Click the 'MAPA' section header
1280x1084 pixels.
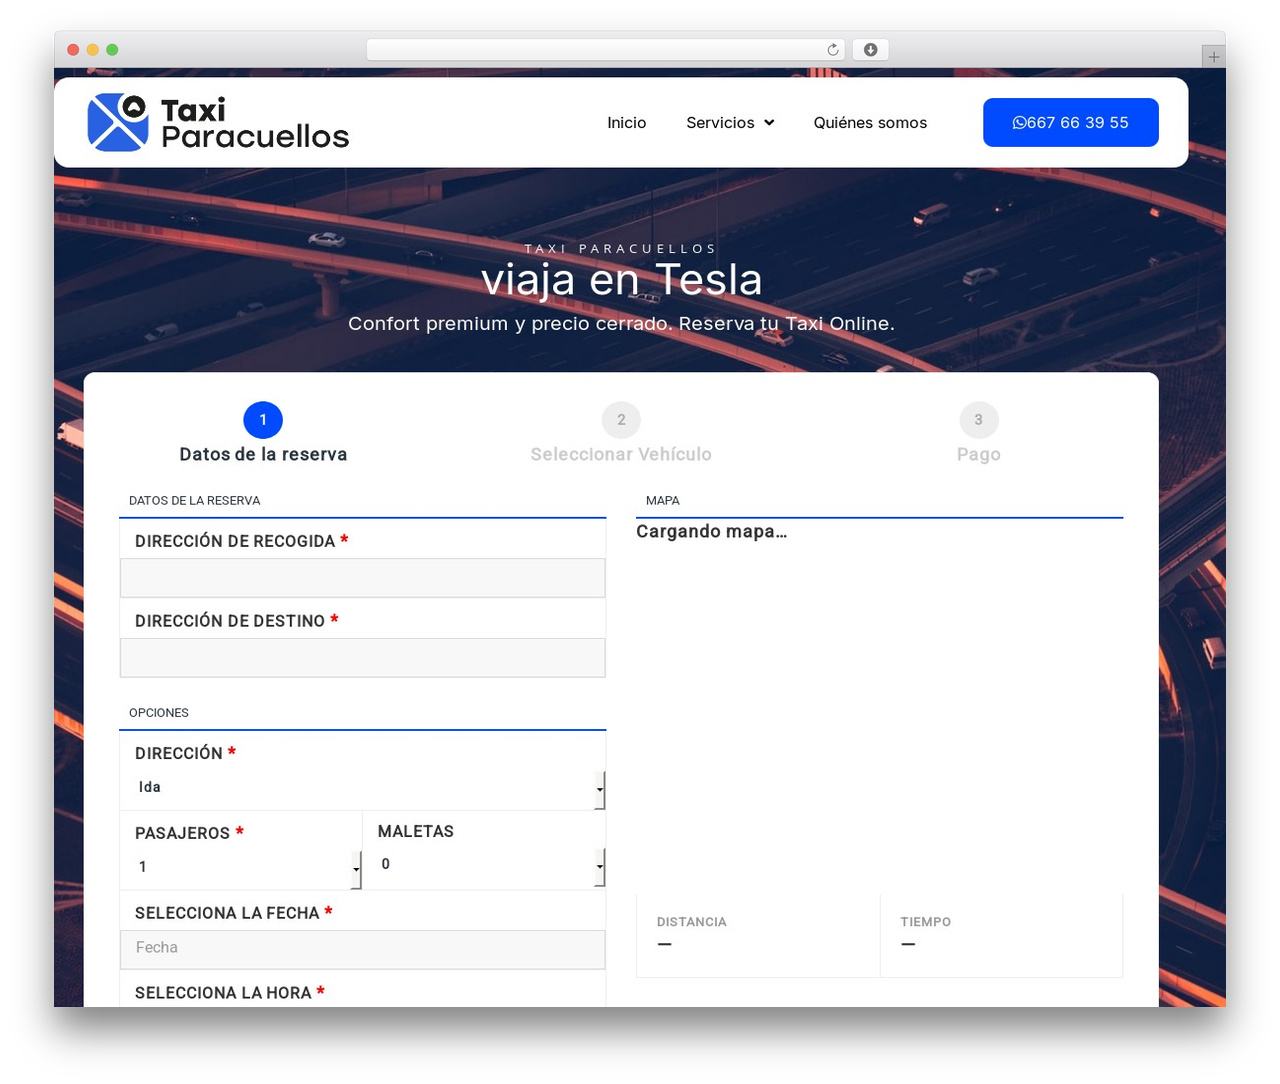coord(663,500)
